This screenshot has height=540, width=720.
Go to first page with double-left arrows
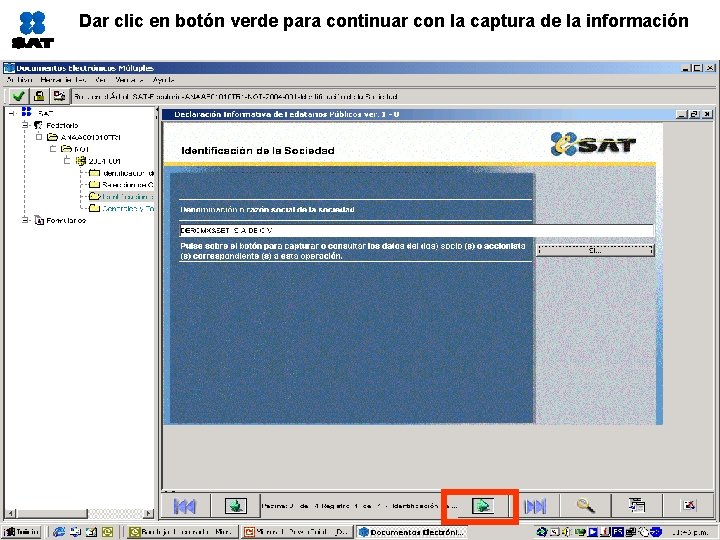click(185, 506)
